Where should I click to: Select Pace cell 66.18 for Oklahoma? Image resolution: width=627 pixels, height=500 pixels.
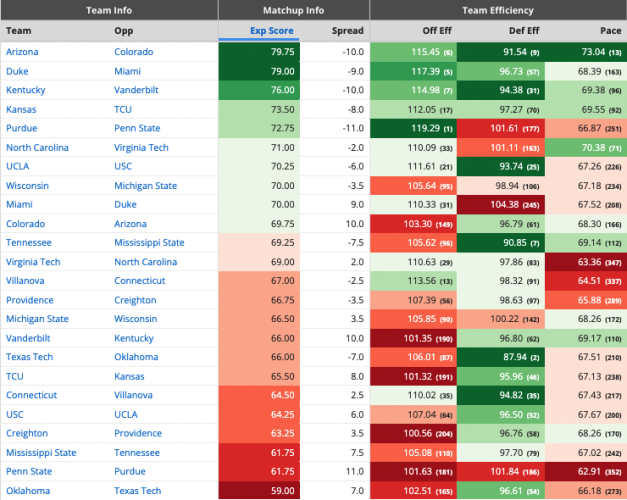(x=586, y=491)
